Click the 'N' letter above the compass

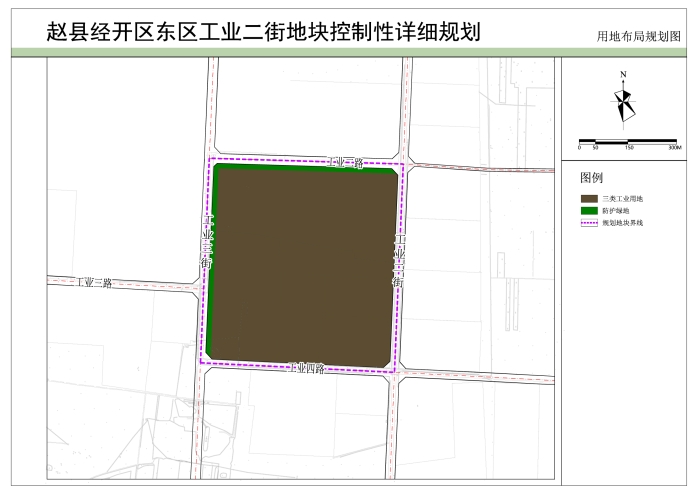623,75
